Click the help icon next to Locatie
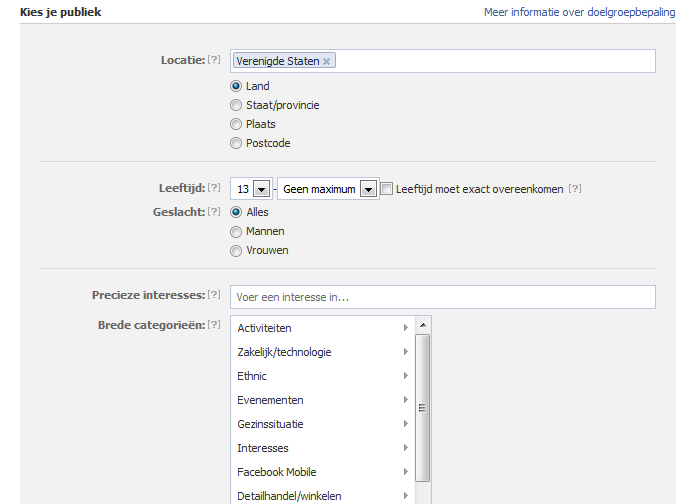Image resolution: width=682 pixels, height=504 pixels. click(213, 61)
